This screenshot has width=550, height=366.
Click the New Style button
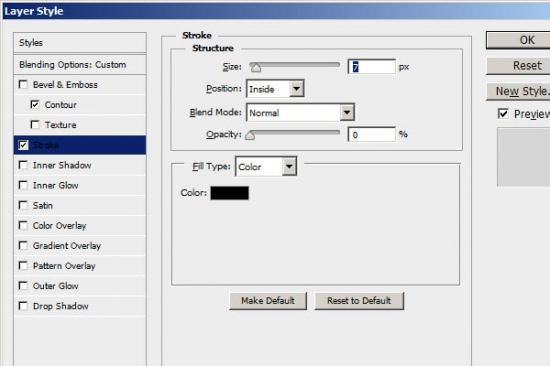point(518,91)
